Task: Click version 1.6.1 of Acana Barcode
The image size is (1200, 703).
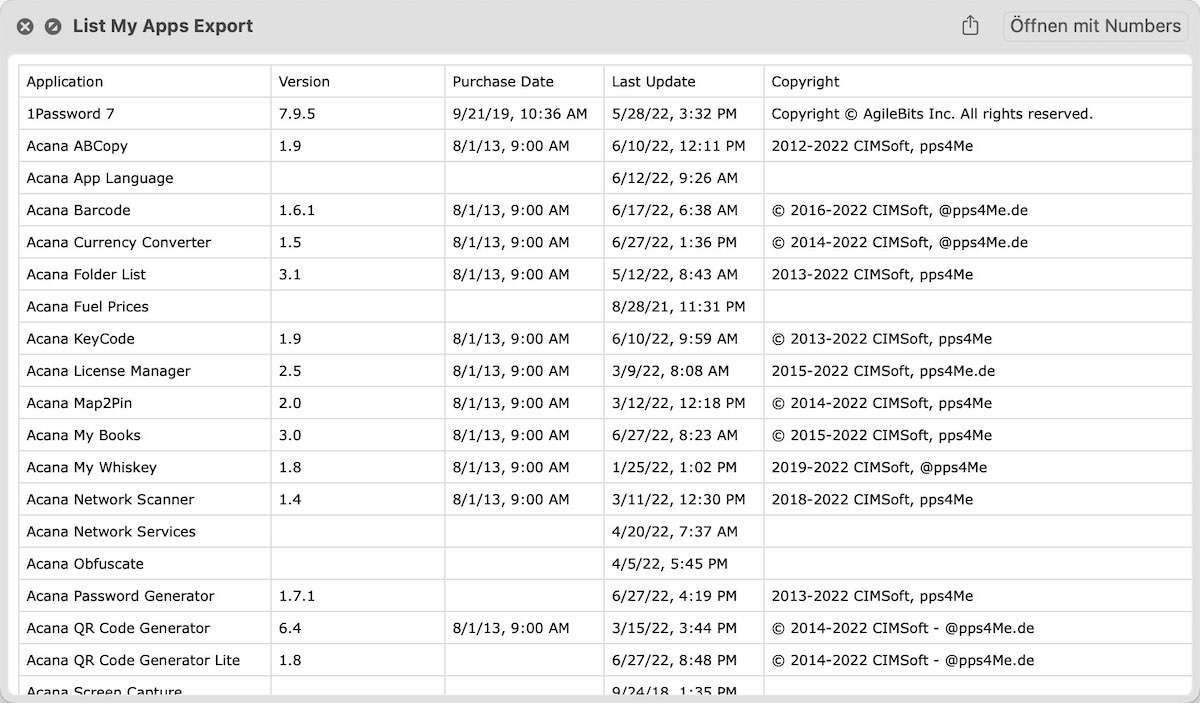Action: tap(358, 210)
